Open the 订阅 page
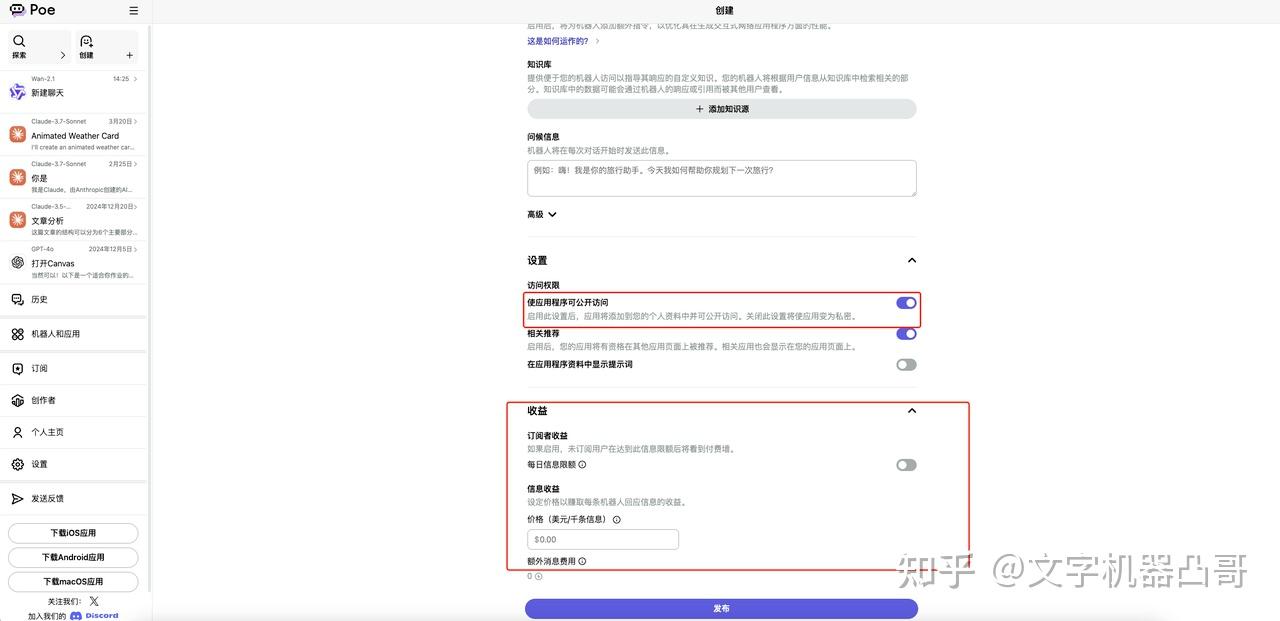 [x=38, y=368]
